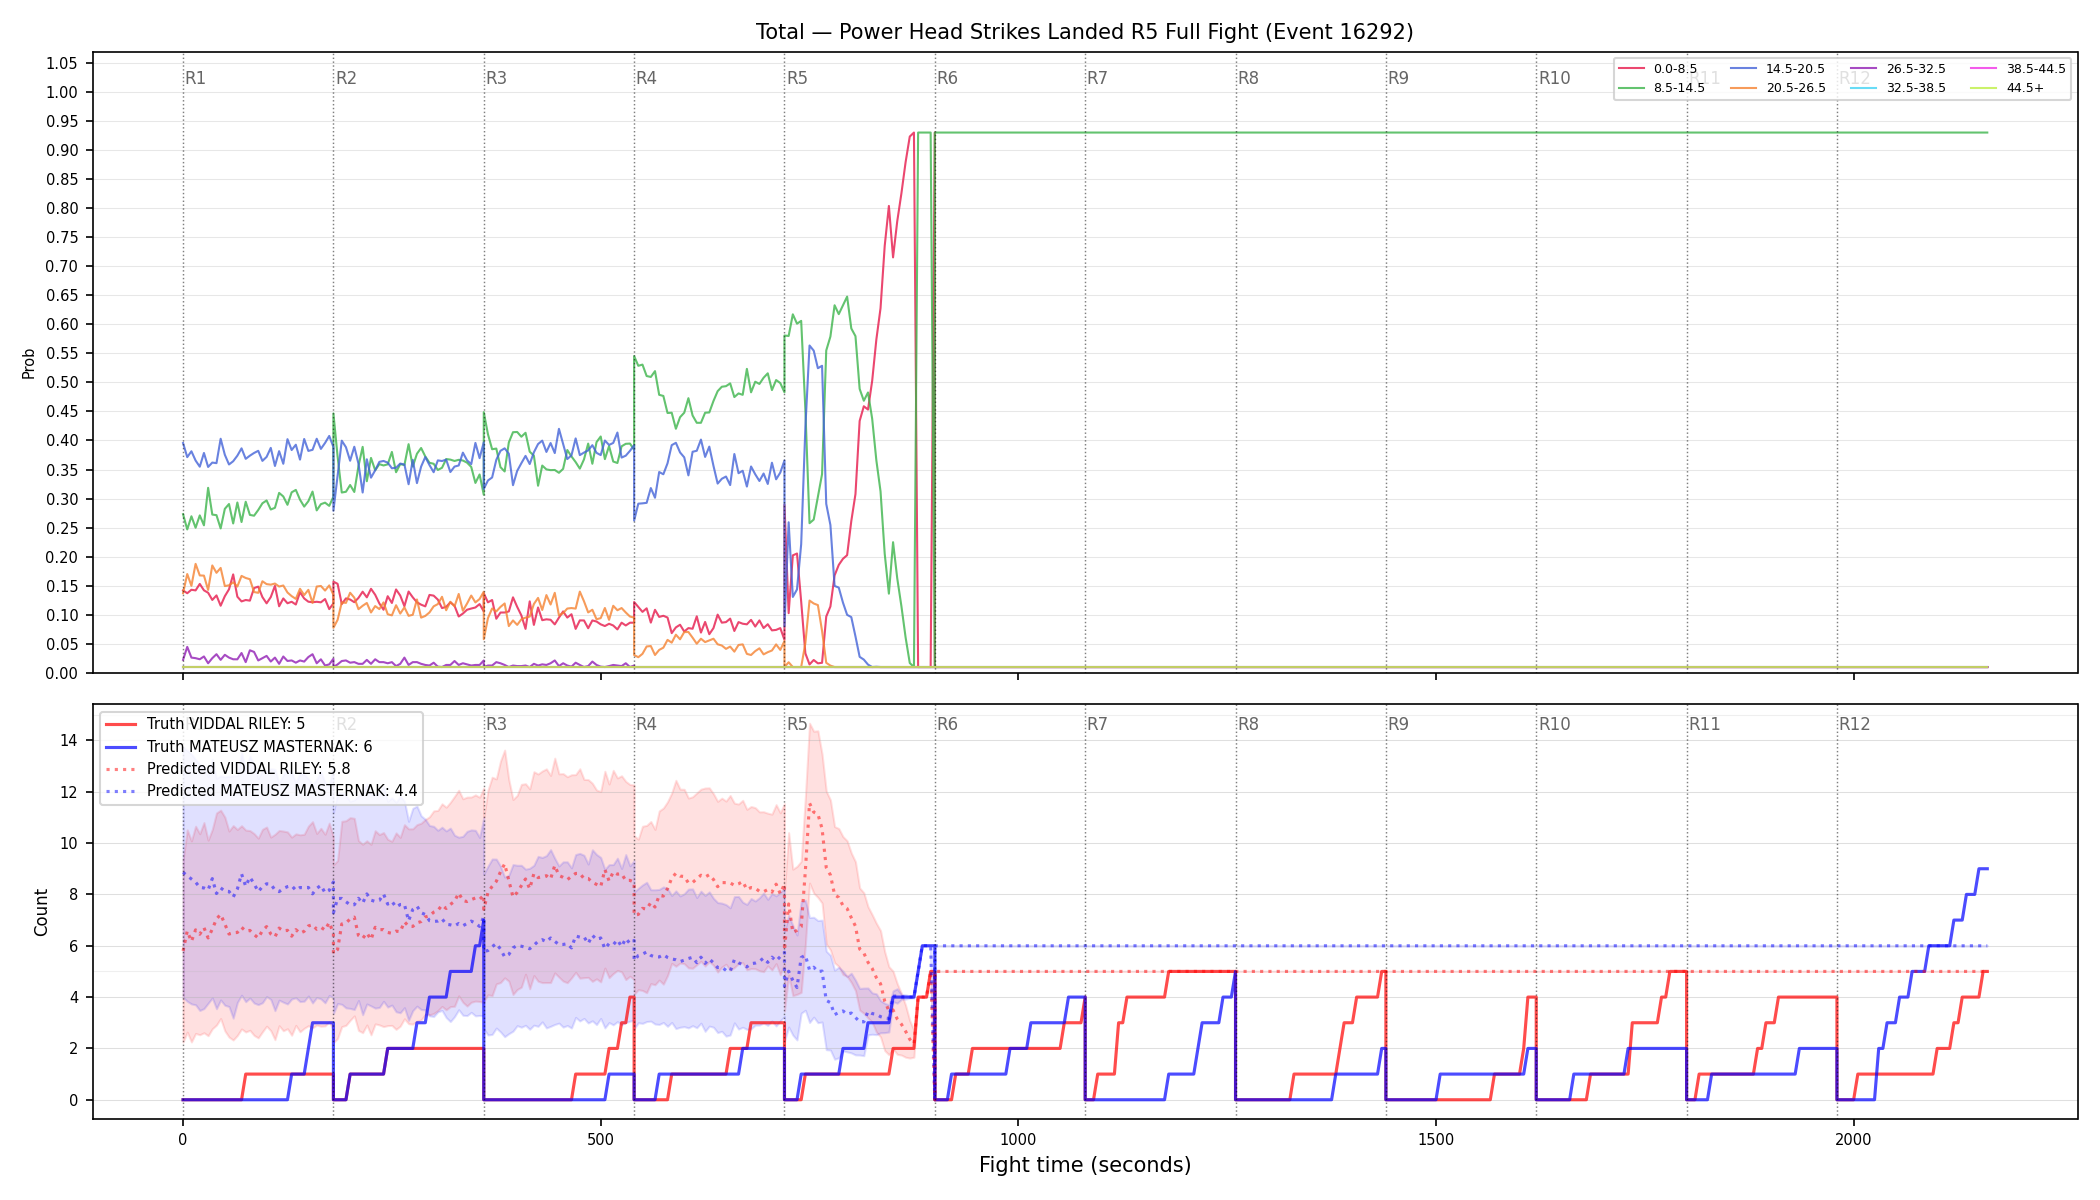The image size is (2100, 1200).
Task: Click the R7 round marker in Count chart
Action: (1098, 724)
